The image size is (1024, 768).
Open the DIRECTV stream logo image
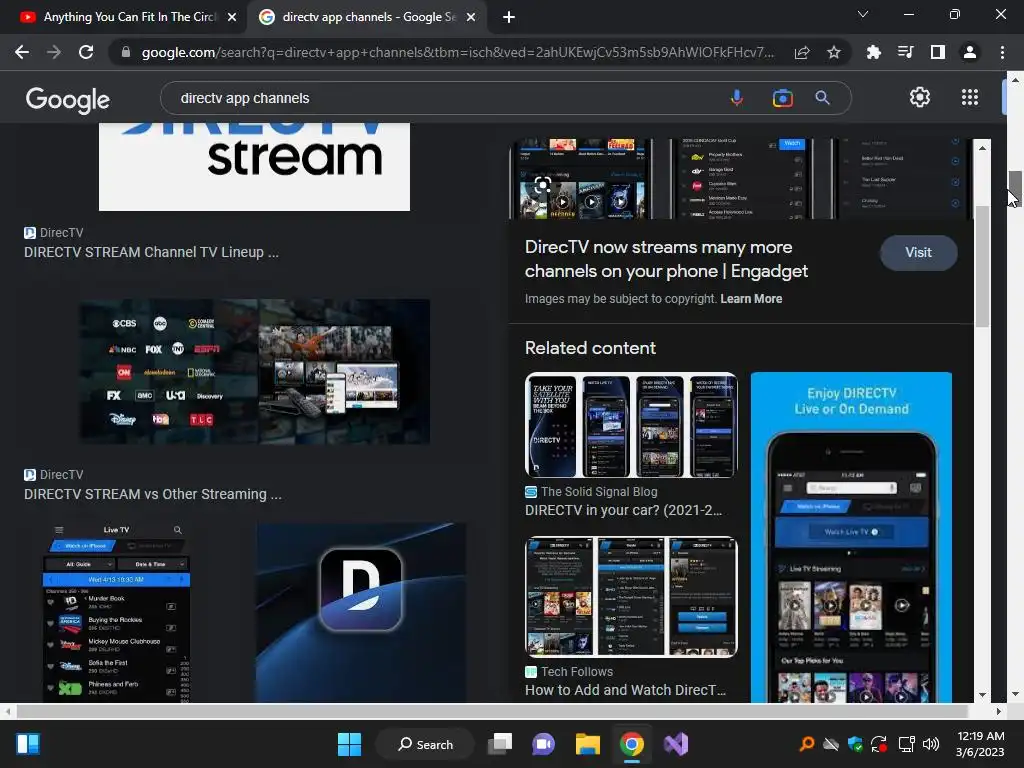[x=254, y=167]
